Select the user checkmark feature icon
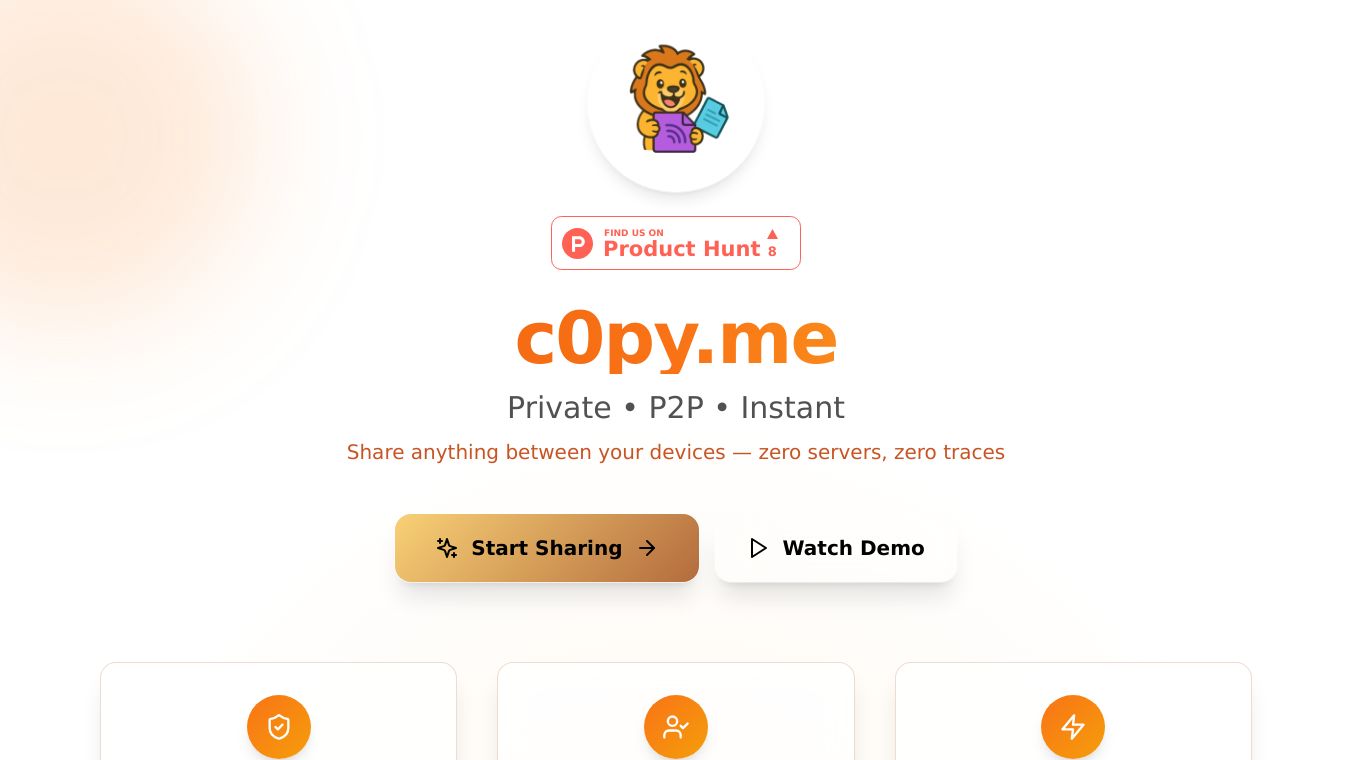The height and width of the screenshot is (760, 1352). [x=676, y=727]
